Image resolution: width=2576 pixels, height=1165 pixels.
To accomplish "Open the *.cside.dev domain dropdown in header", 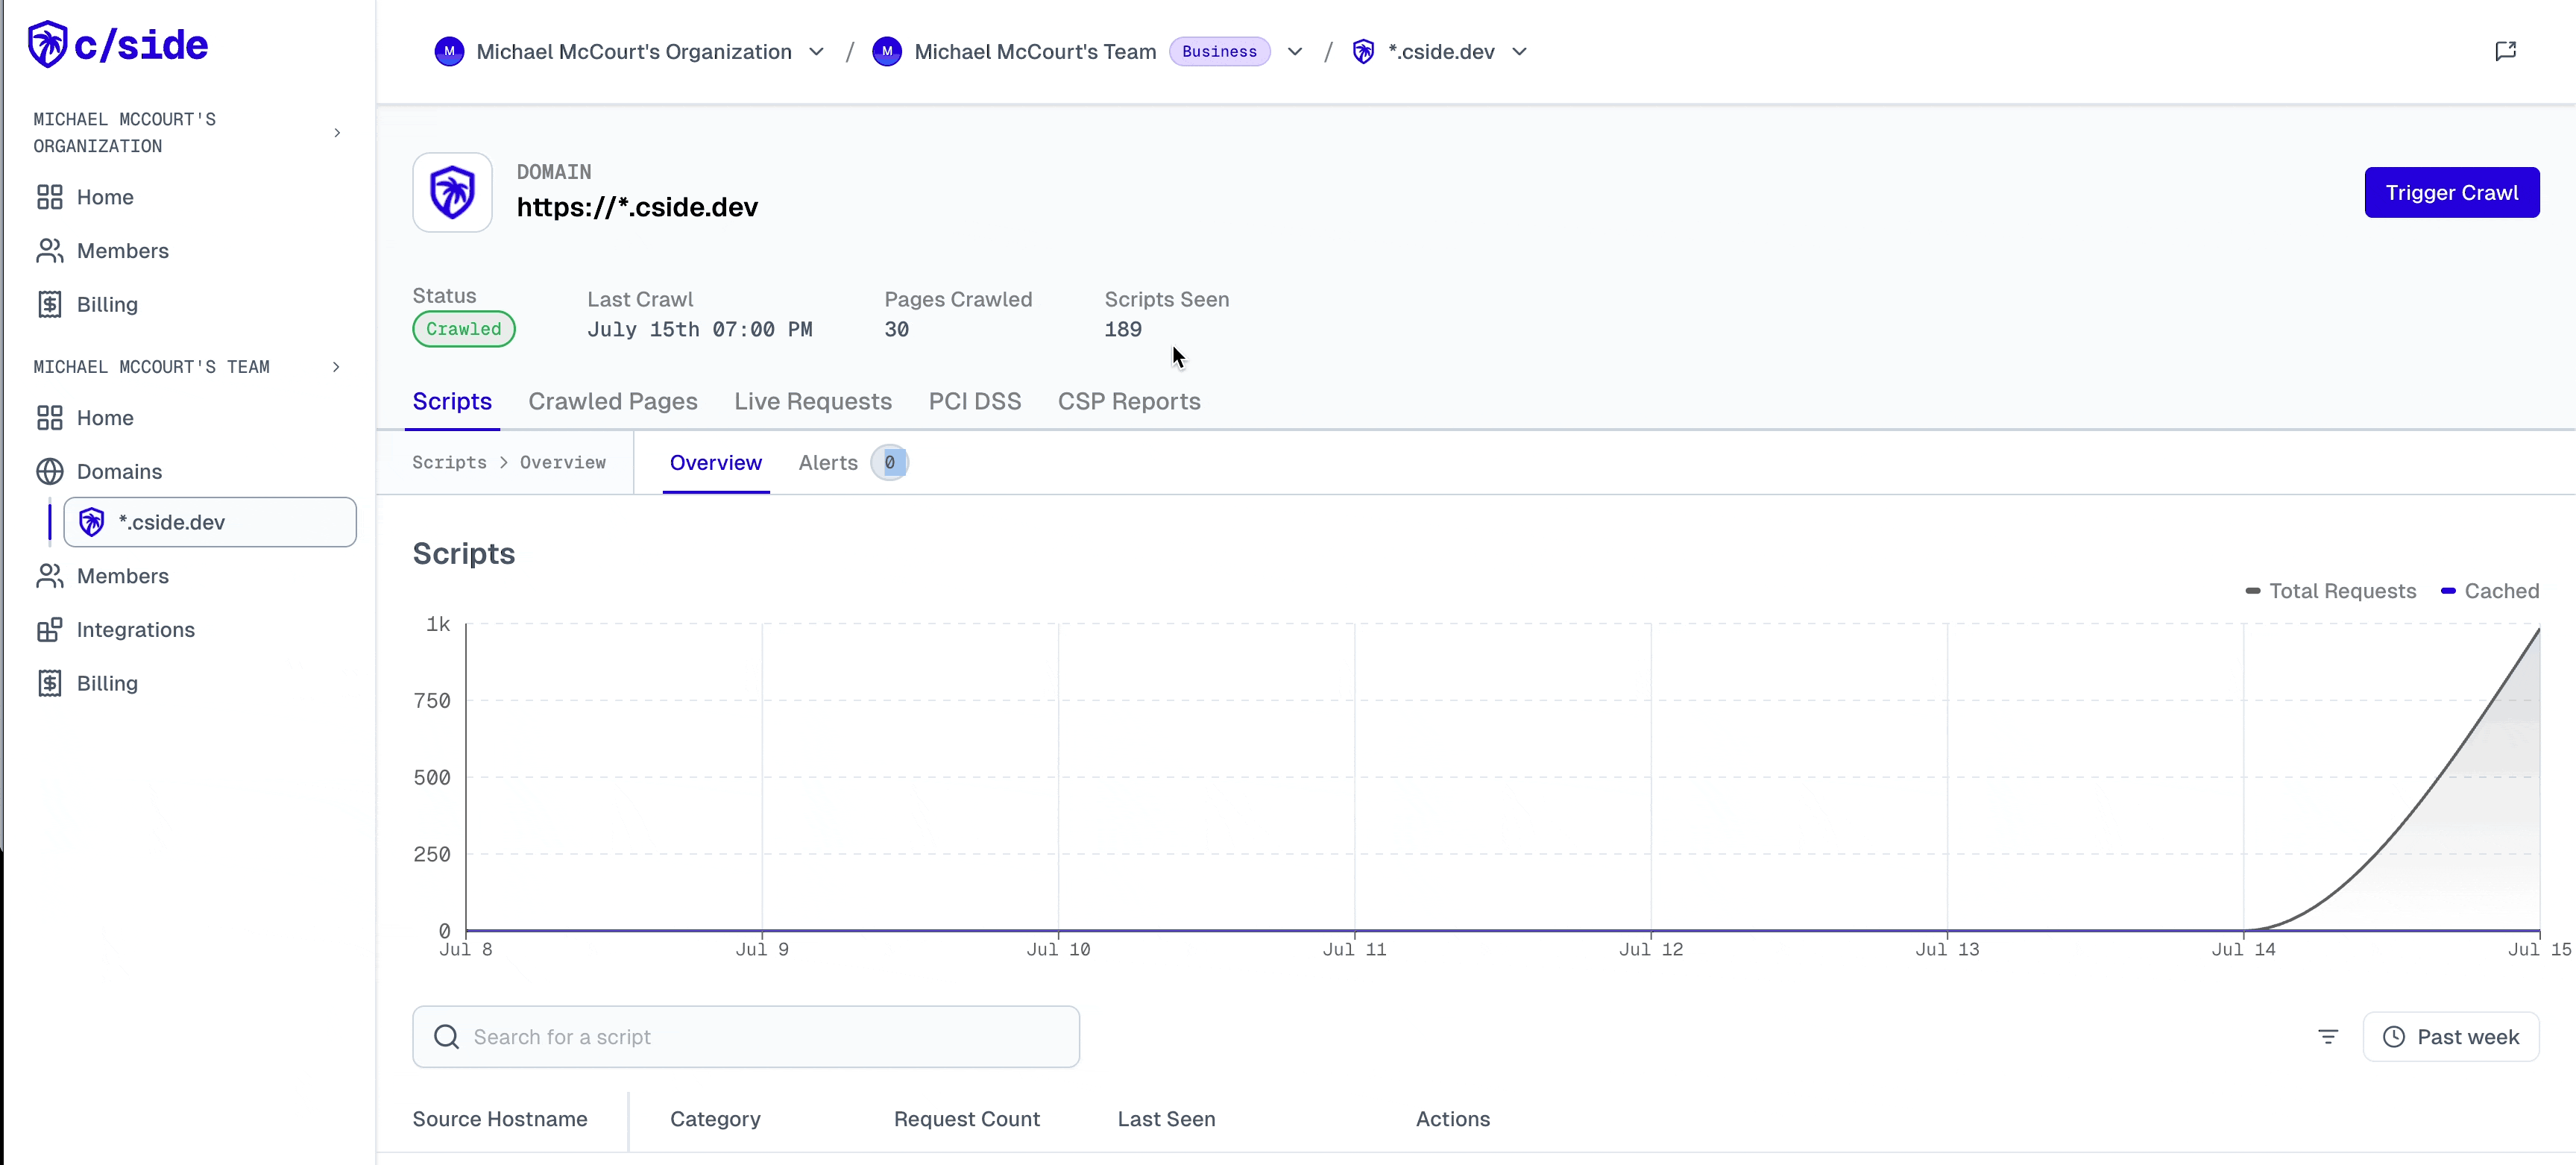I will coord(1519,52).
